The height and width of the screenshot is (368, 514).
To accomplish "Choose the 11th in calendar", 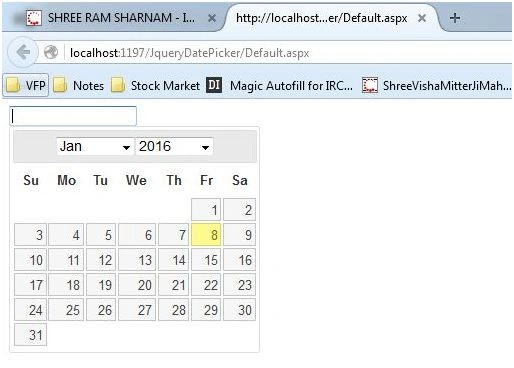I will pyautogui.click(x=66, y=260).
